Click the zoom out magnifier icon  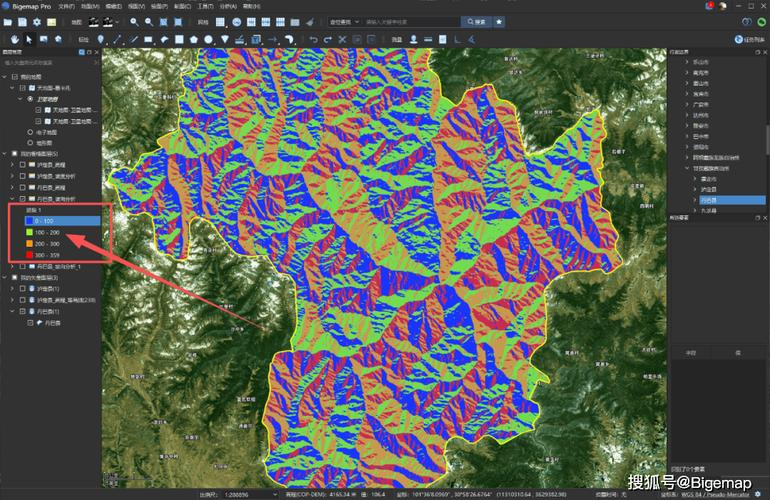pyautogui.click(x=149, y=21)
